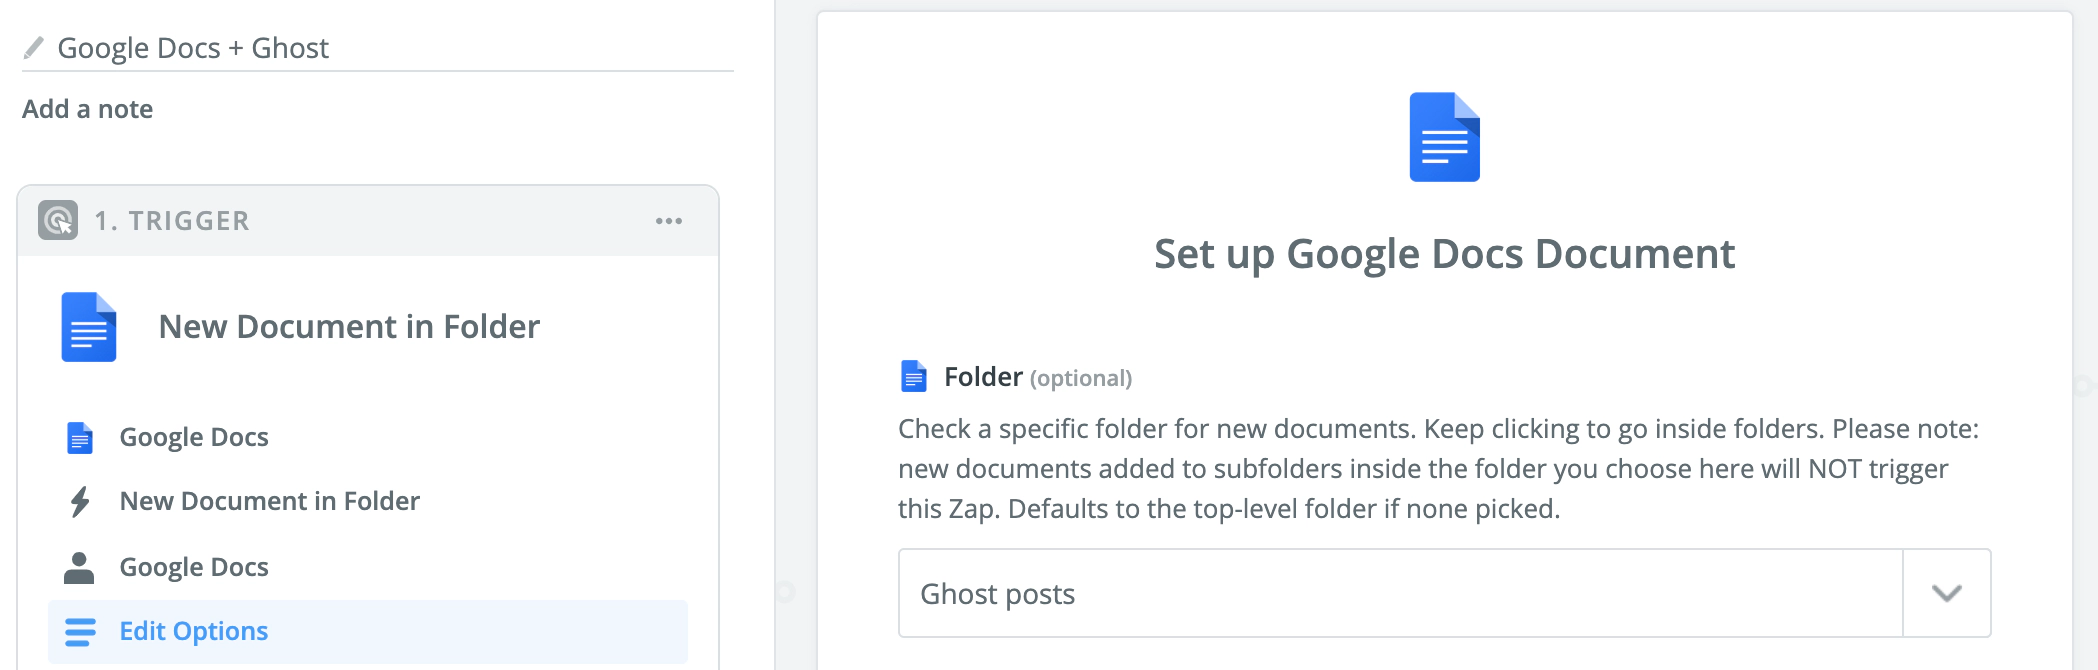Click the pencil edit icon beside Zap title
The width and height of the screenshot is (2098, 670).
34,47
